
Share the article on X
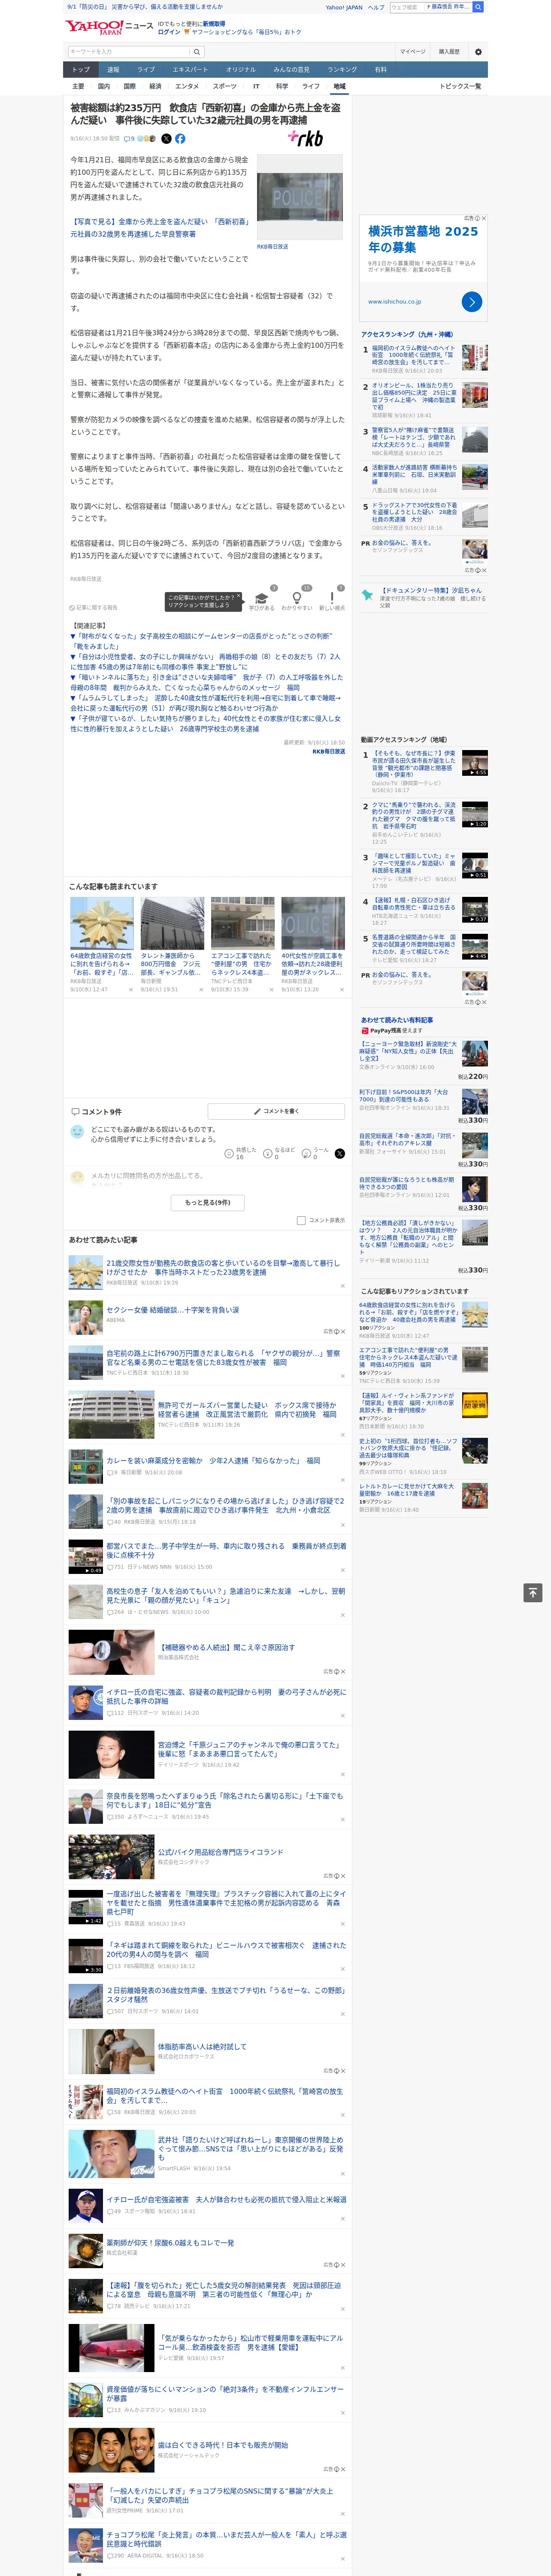click(167, 139)
